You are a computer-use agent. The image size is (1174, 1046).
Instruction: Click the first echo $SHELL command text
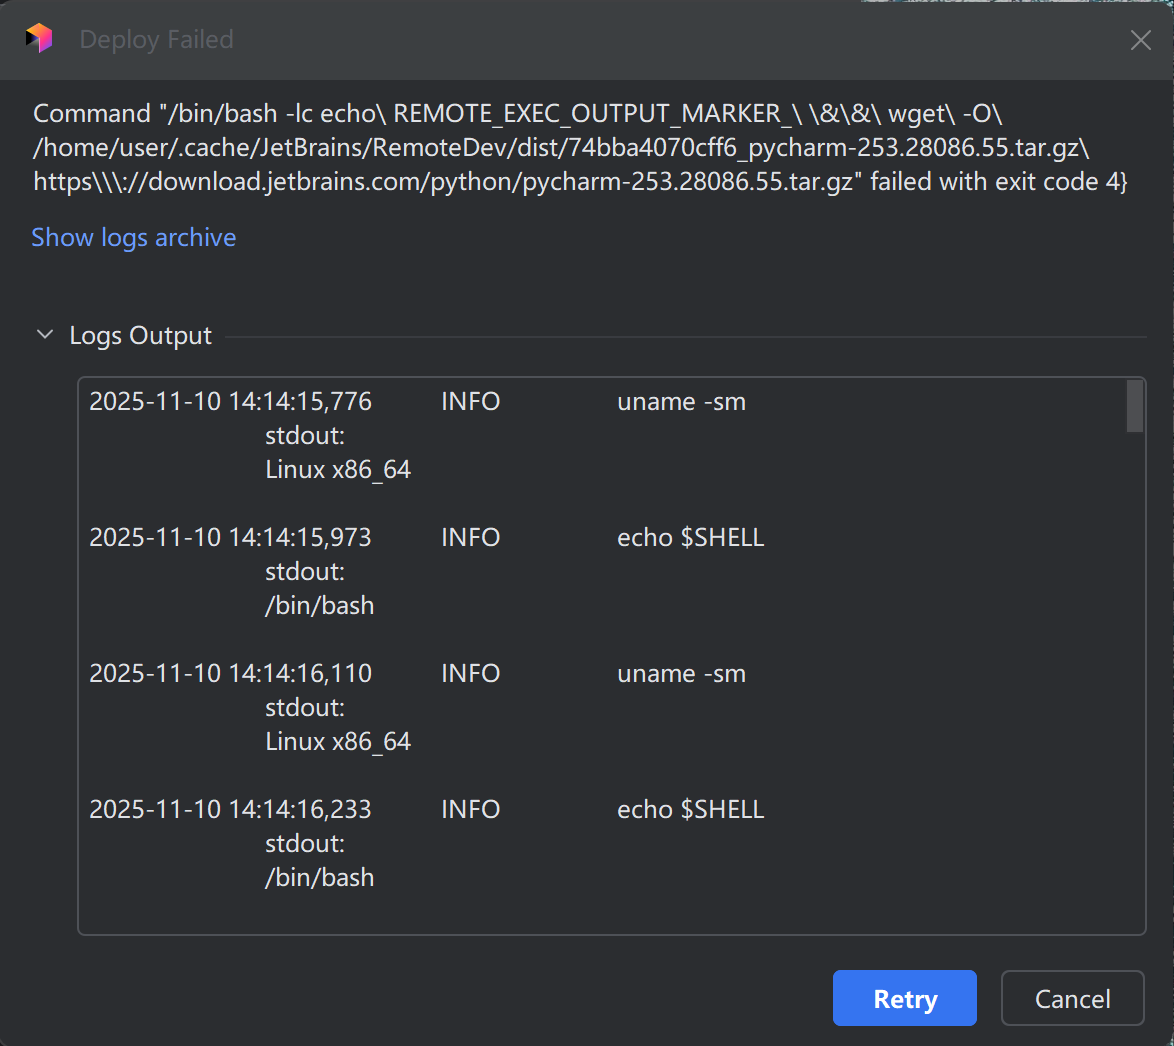click(x=690, y=538)
